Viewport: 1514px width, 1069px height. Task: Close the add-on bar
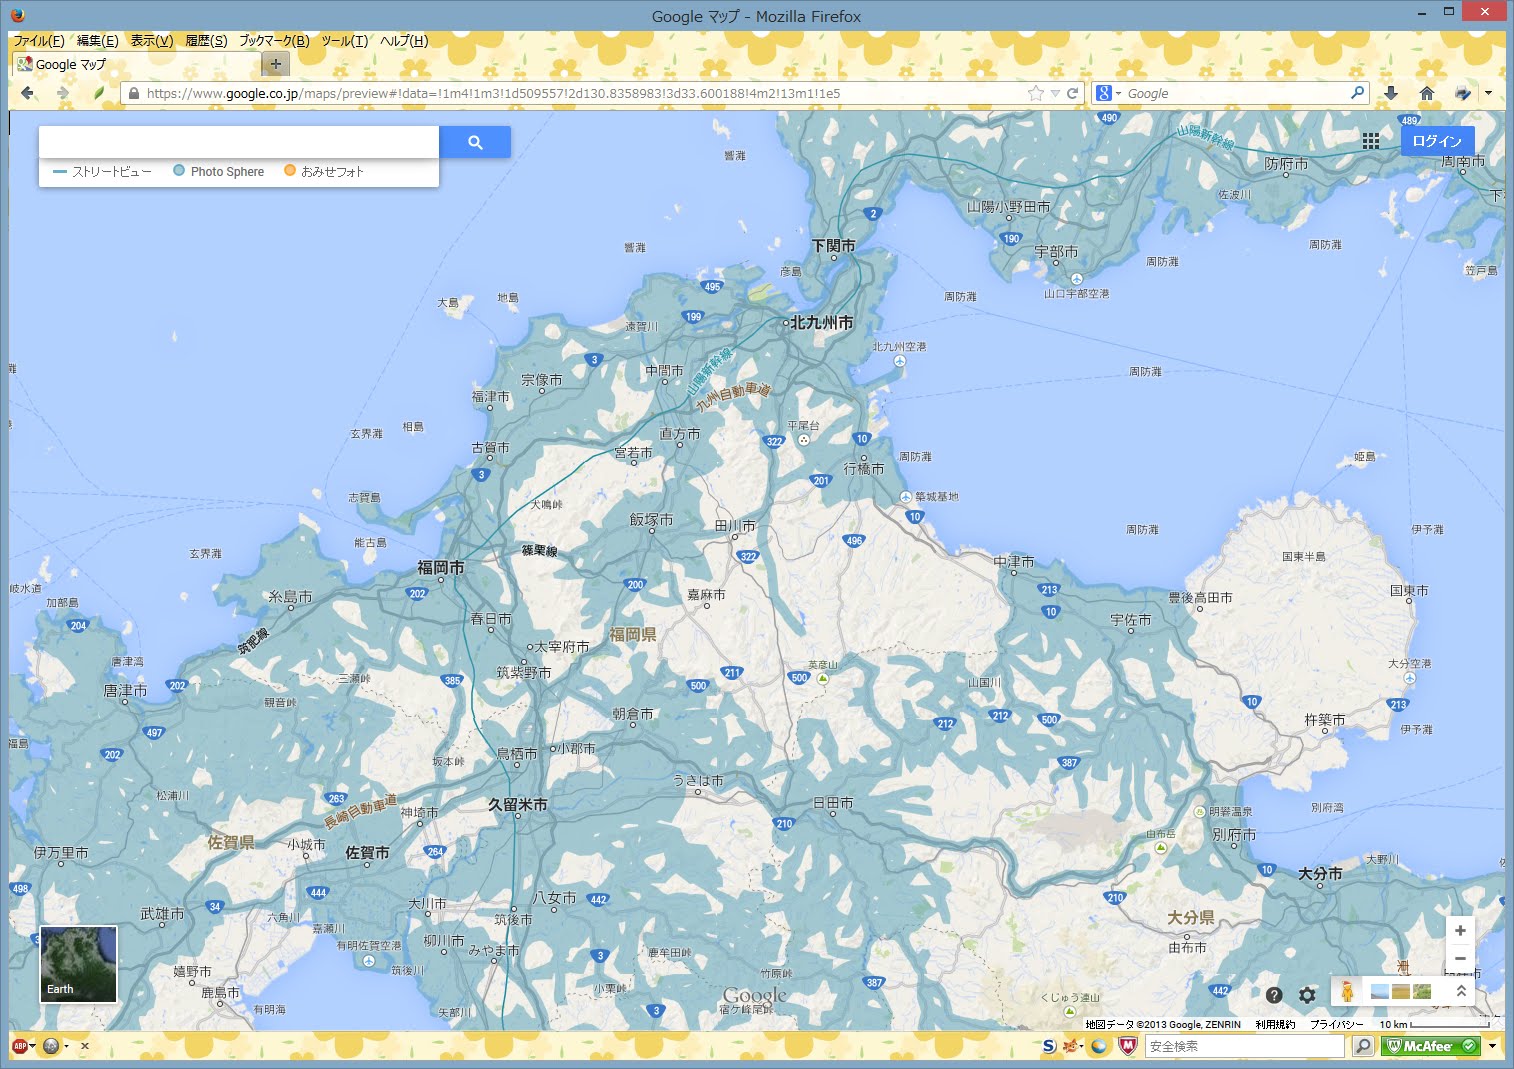pyautogui.click(x=85, y=1046)
